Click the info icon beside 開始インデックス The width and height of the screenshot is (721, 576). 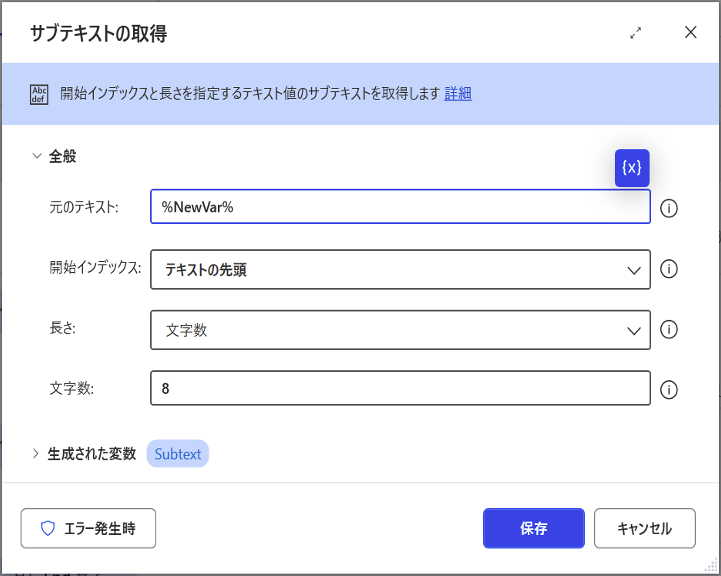(x=670, y=269)
